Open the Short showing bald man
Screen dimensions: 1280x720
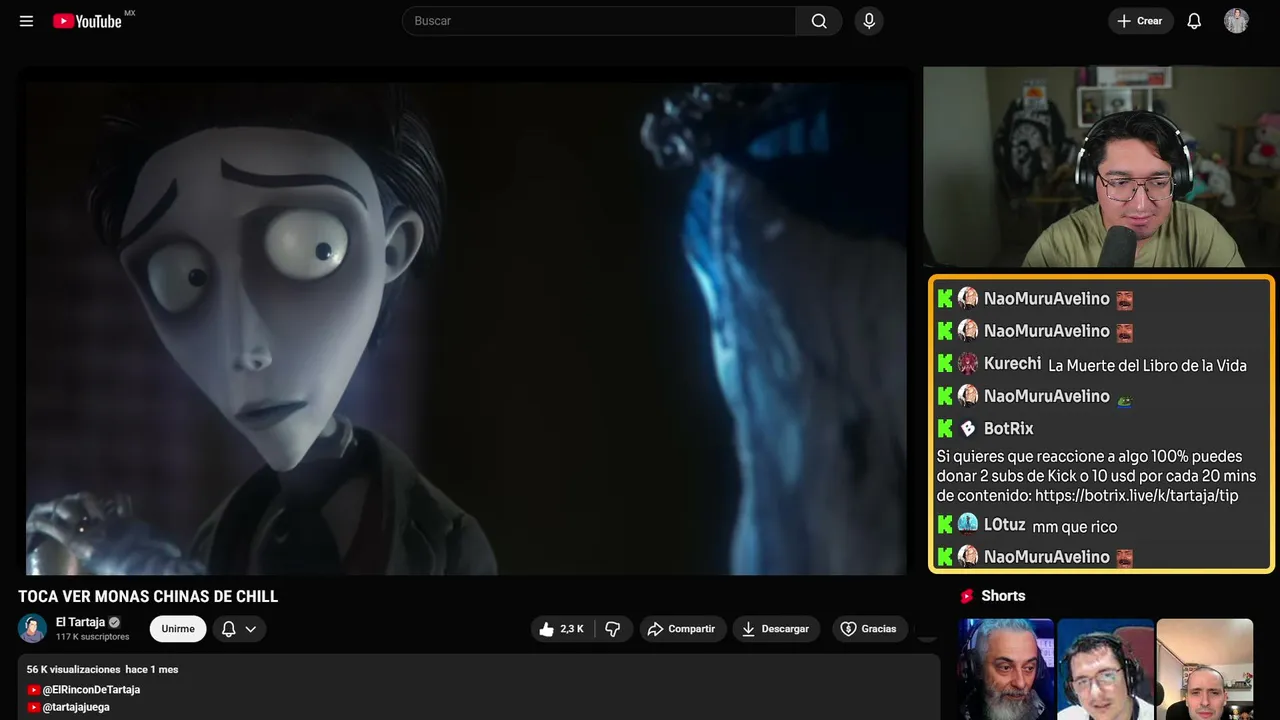click(x=1204, y=669)
